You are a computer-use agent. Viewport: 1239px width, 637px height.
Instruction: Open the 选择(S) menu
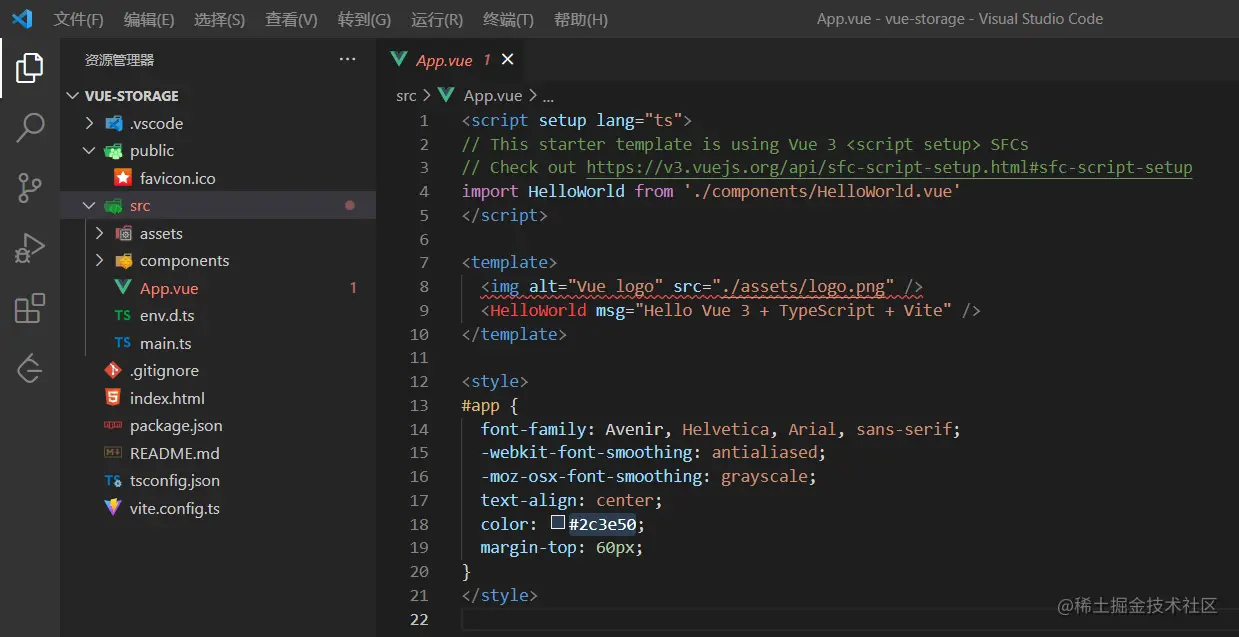[x=219, y=19]
